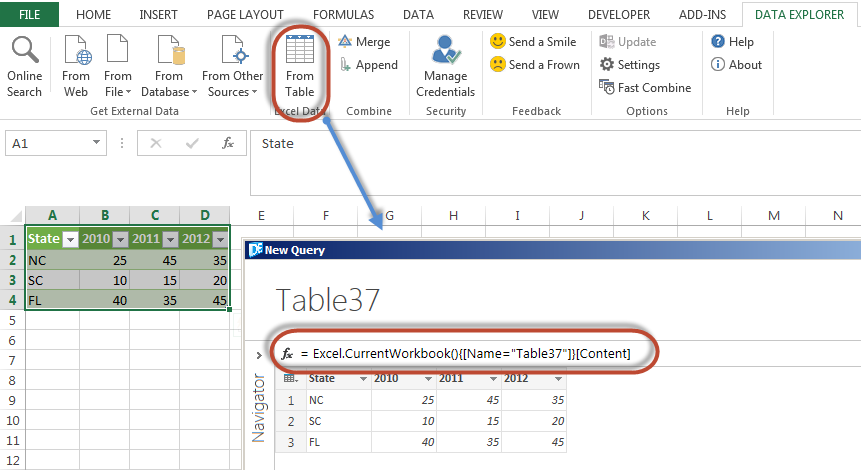Click the New Query formula bar text
861x470 pixels.
(472, 354)
